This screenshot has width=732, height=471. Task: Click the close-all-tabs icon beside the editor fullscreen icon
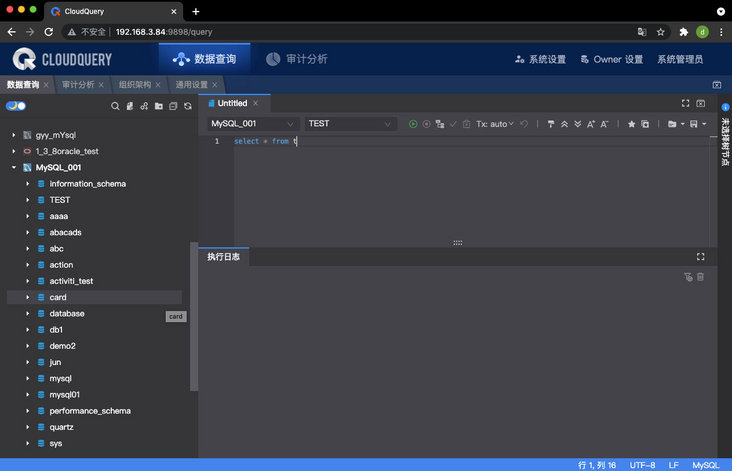701,103
